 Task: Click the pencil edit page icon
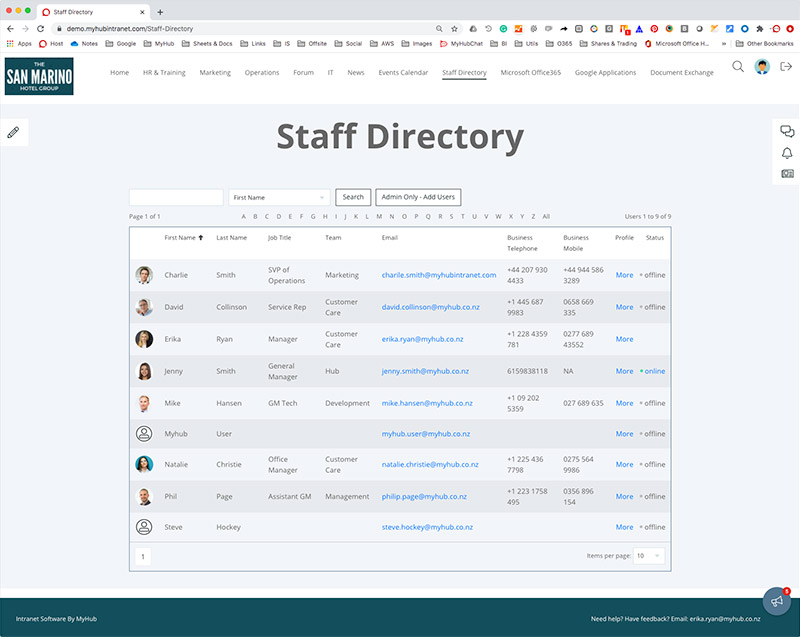coord(13,133)
